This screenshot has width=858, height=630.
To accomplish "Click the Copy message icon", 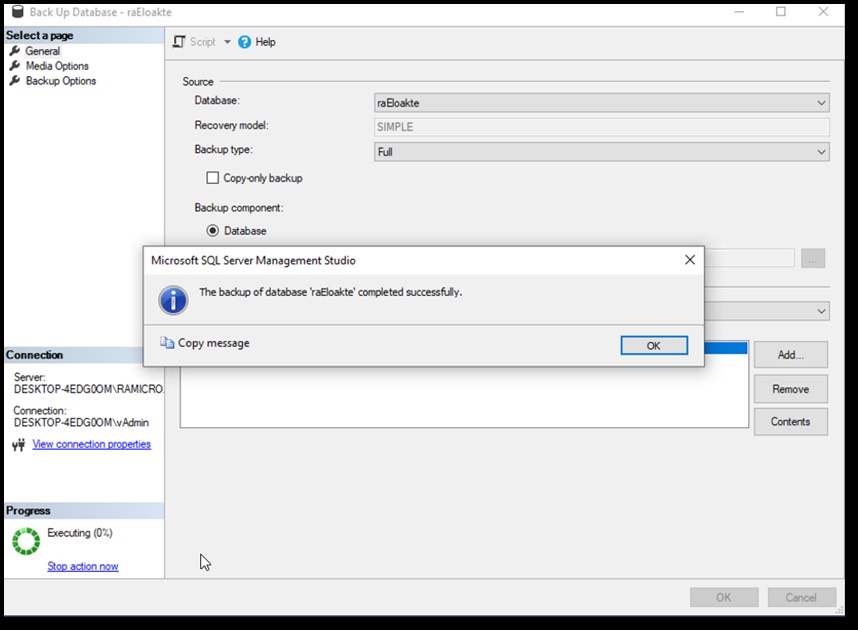I will tap(167, 343).
